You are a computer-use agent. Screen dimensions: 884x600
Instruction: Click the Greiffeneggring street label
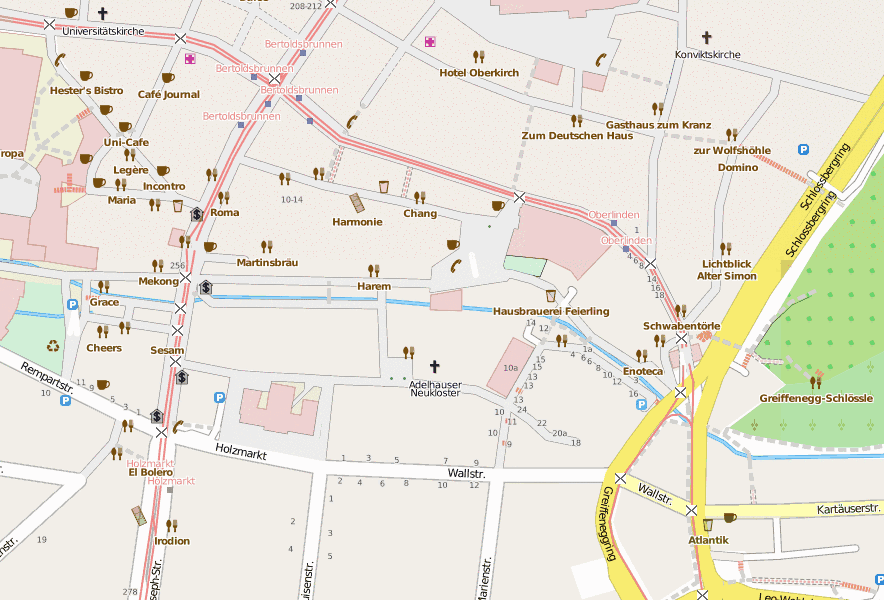coord(608,524)
